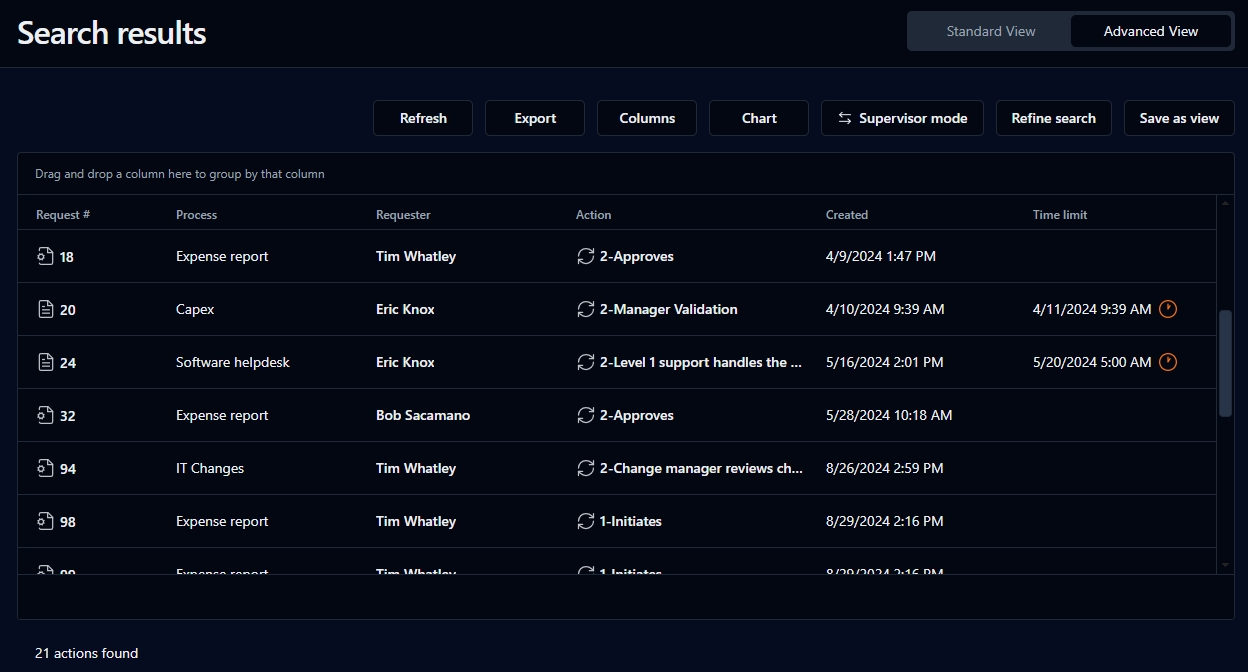
Task: Sort by the Created column header
Action: (847, 215)
